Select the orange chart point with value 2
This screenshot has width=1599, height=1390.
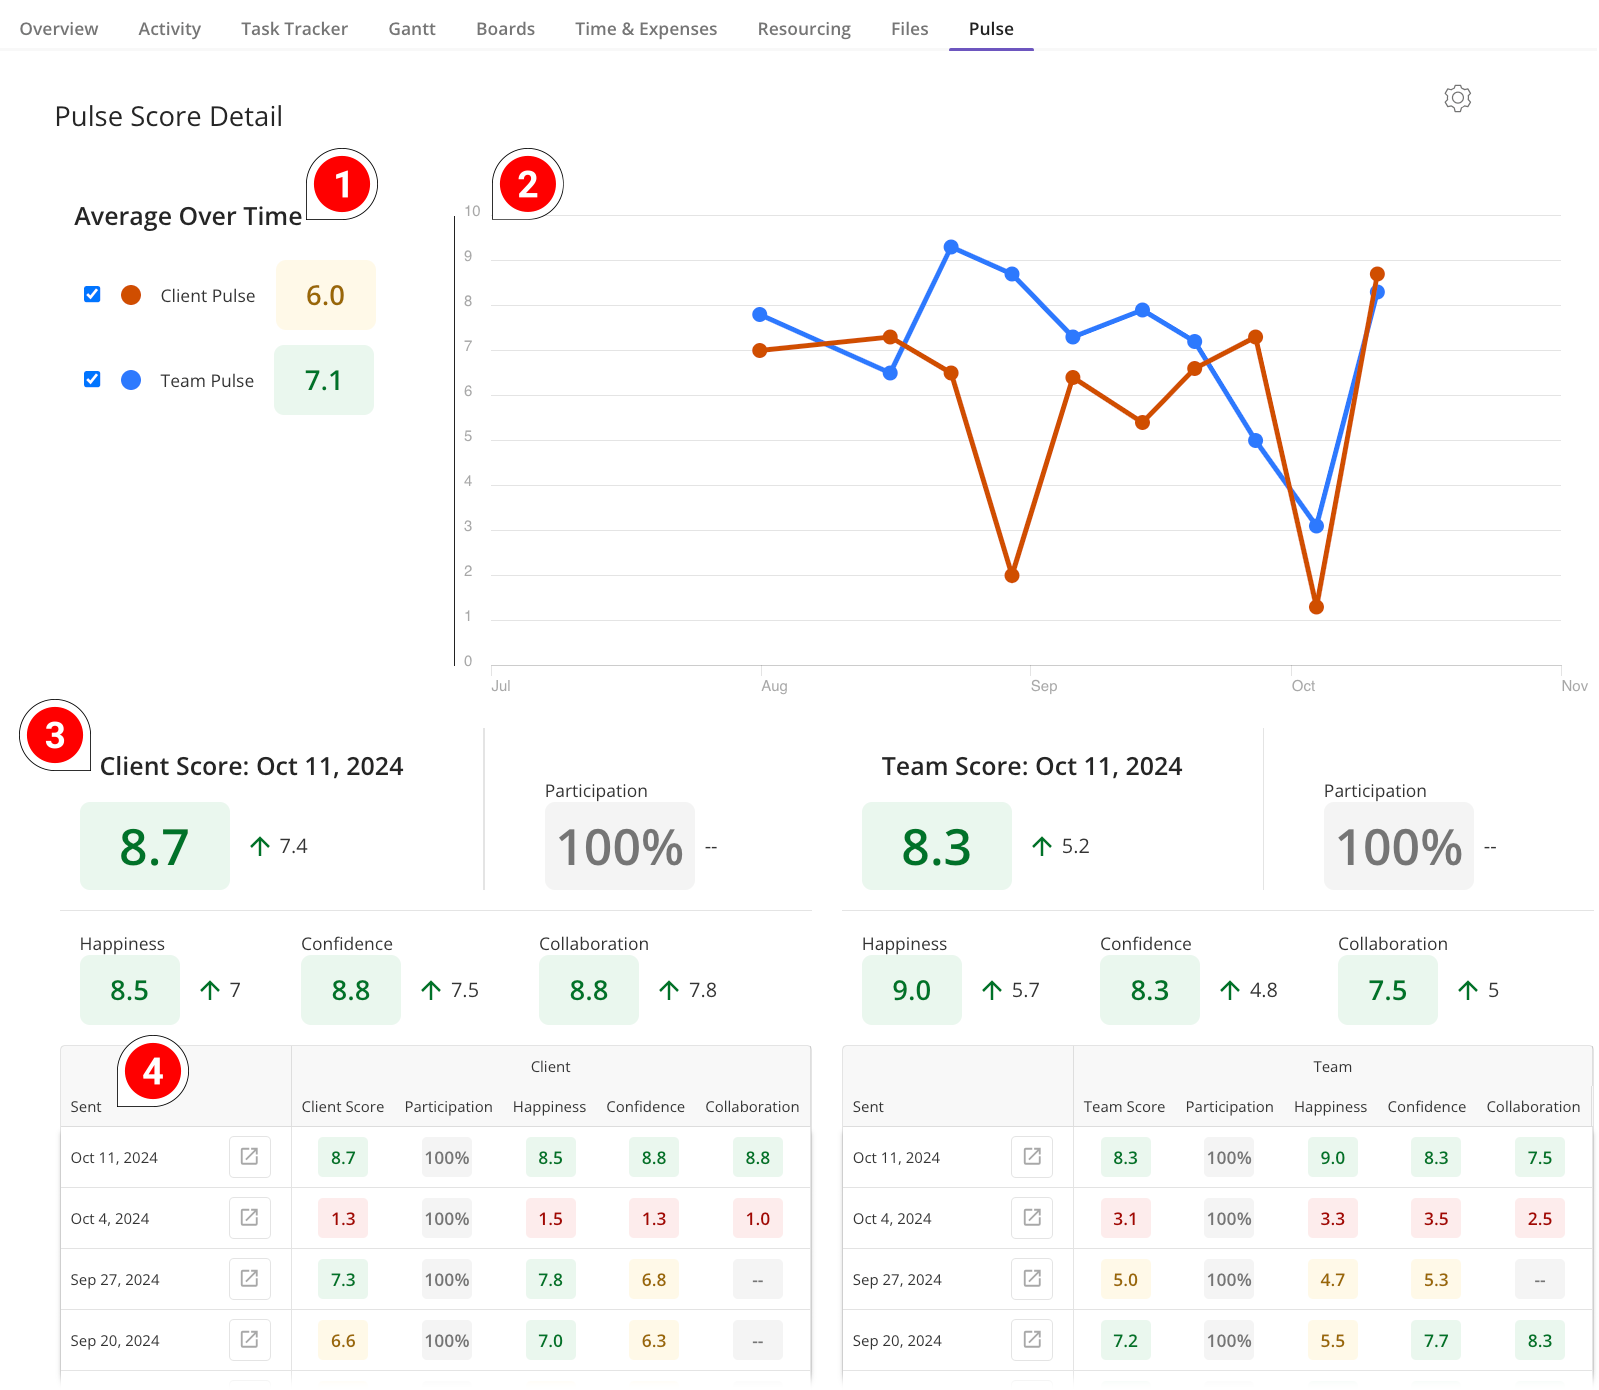[x=1012, y=575]
